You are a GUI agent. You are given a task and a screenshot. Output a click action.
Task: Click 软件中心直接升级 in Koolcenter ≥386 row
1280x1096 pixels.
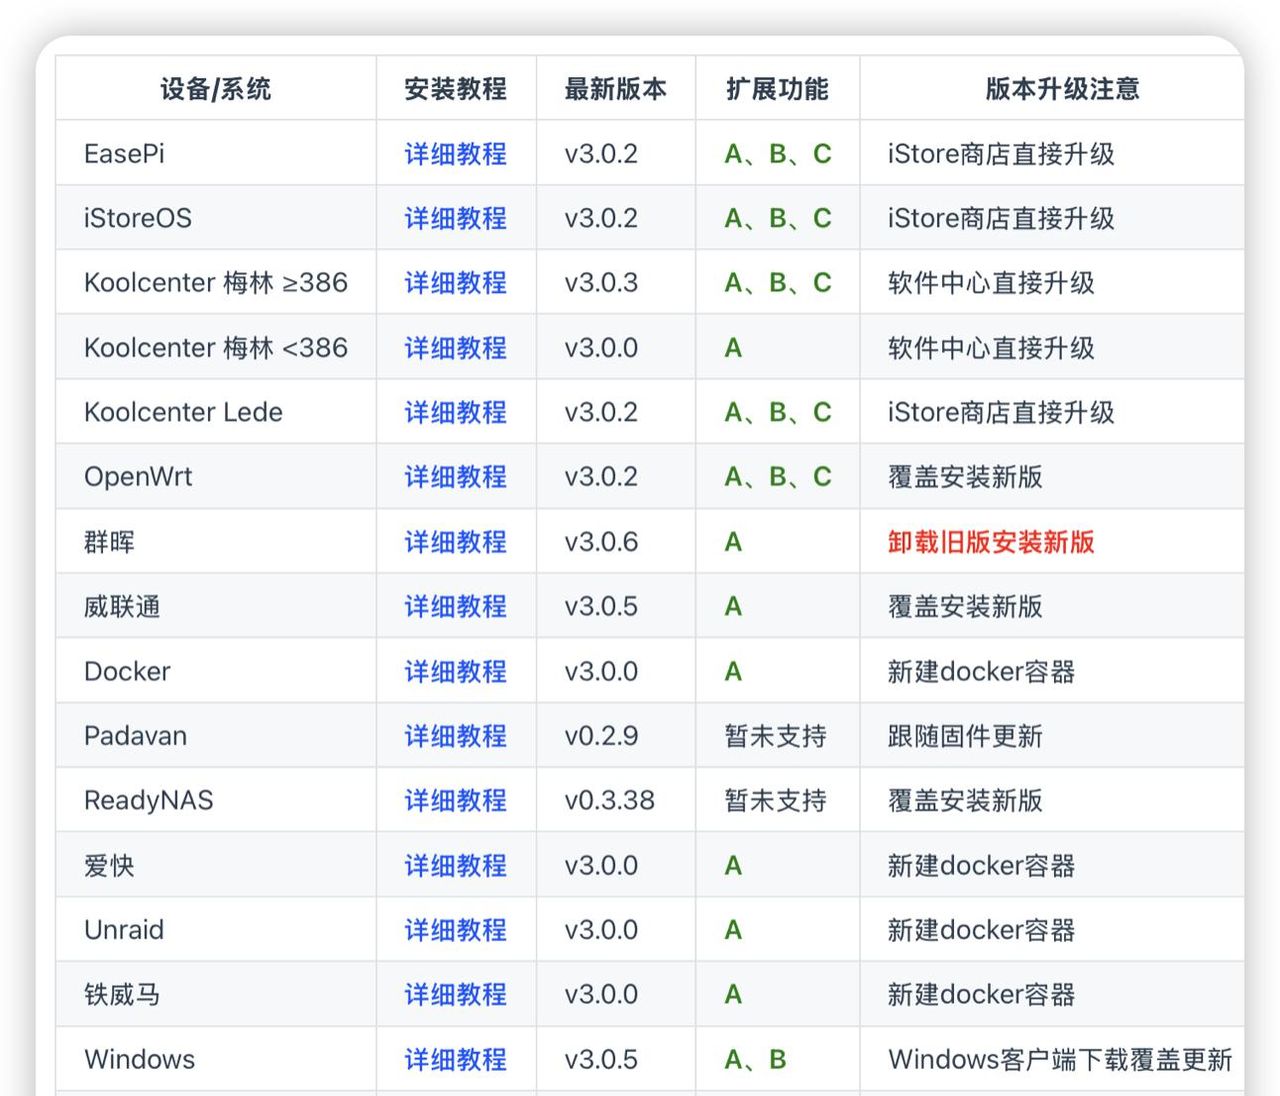tap(991, 283)
